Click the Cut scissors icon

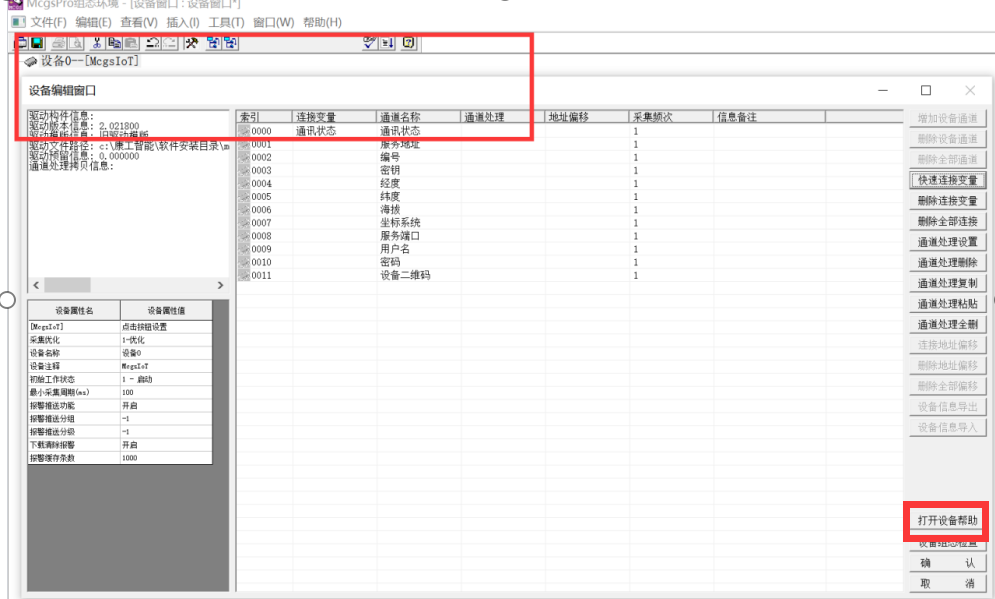click(97, 43)
